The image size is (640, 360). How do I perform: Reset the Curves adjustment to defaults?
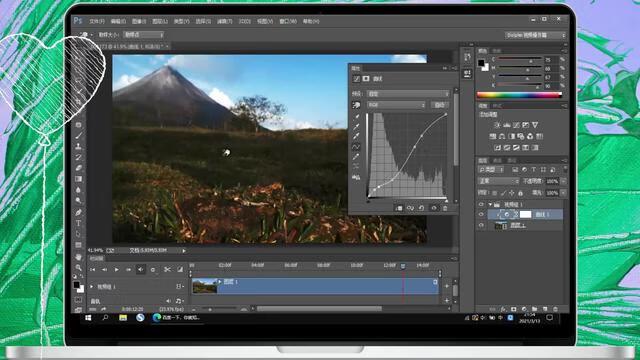point(421,208)
